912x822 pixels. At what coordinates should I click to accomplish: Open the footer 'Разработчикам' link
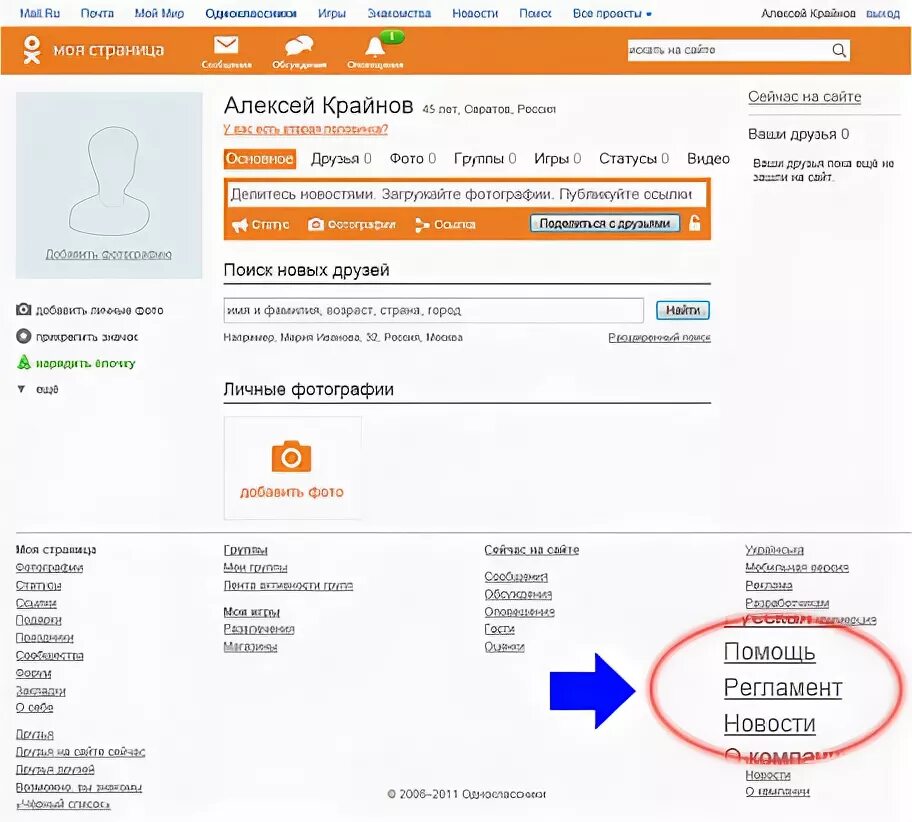[x=787, y=603]
